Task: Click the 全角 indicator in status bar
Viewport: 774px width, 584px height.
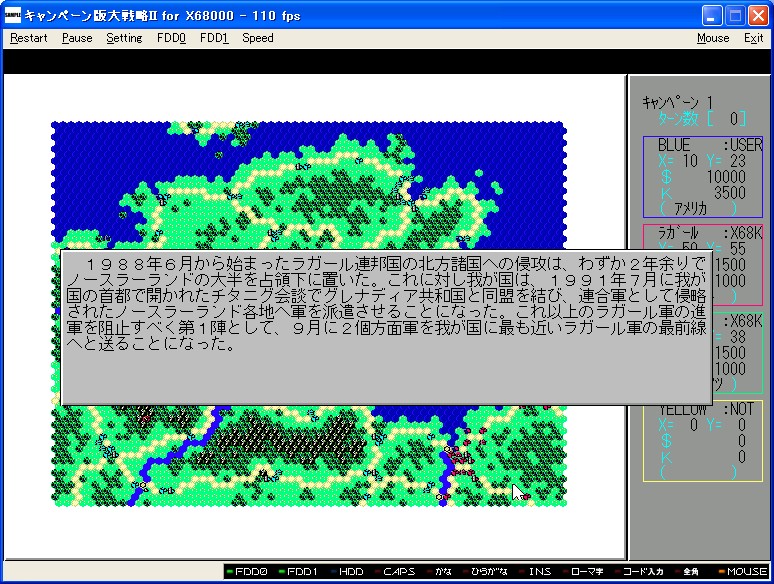Action: point(692,572)
